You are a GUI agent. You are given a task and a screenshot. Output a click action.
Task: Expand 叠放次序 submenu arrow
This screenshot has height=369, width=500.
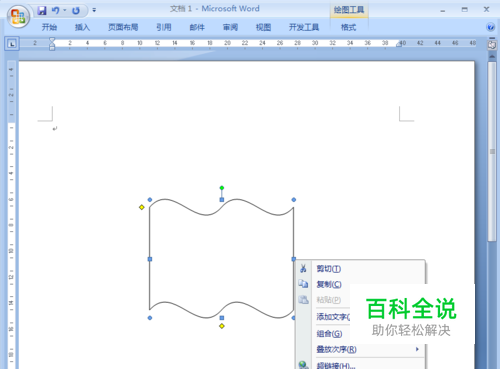pyautogui.click(x=417, y=349)
